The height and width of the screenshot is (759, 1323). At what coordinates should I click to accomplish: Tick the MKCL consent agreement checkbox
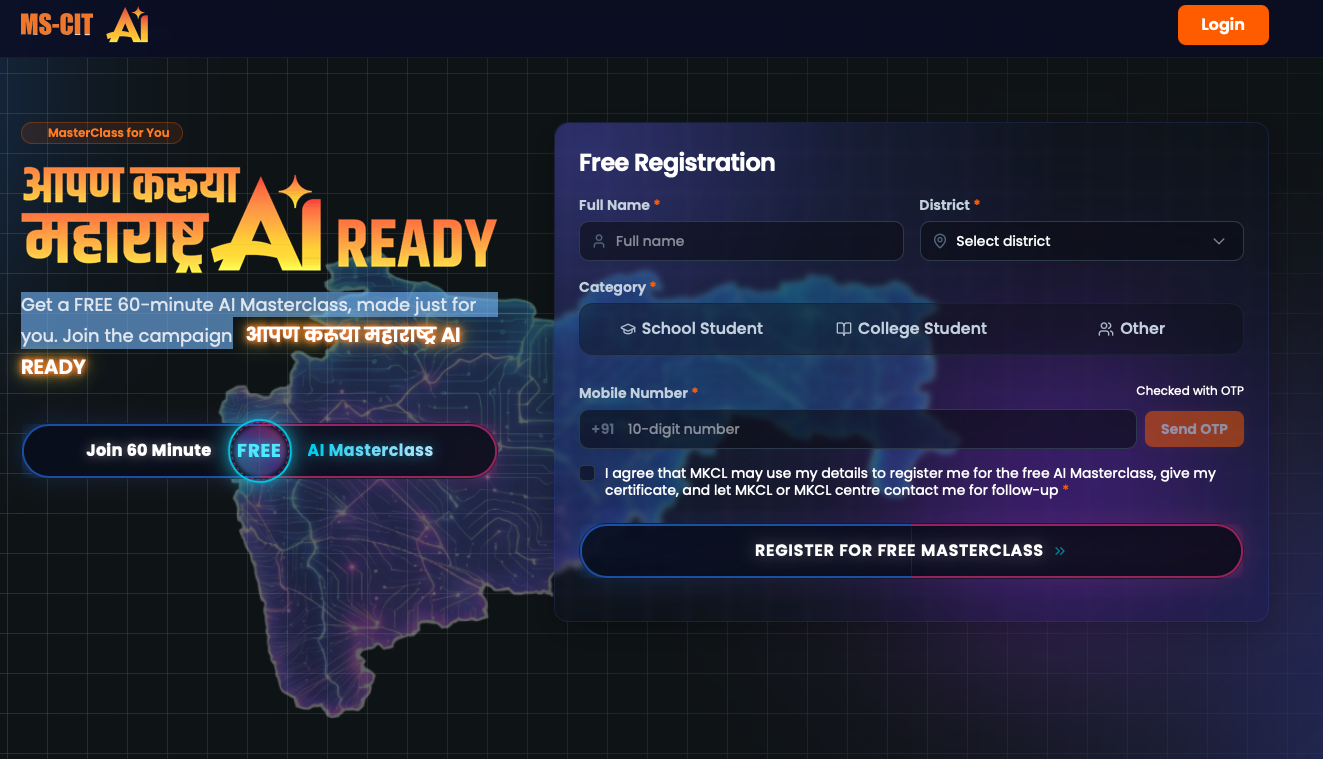(587, 473)
